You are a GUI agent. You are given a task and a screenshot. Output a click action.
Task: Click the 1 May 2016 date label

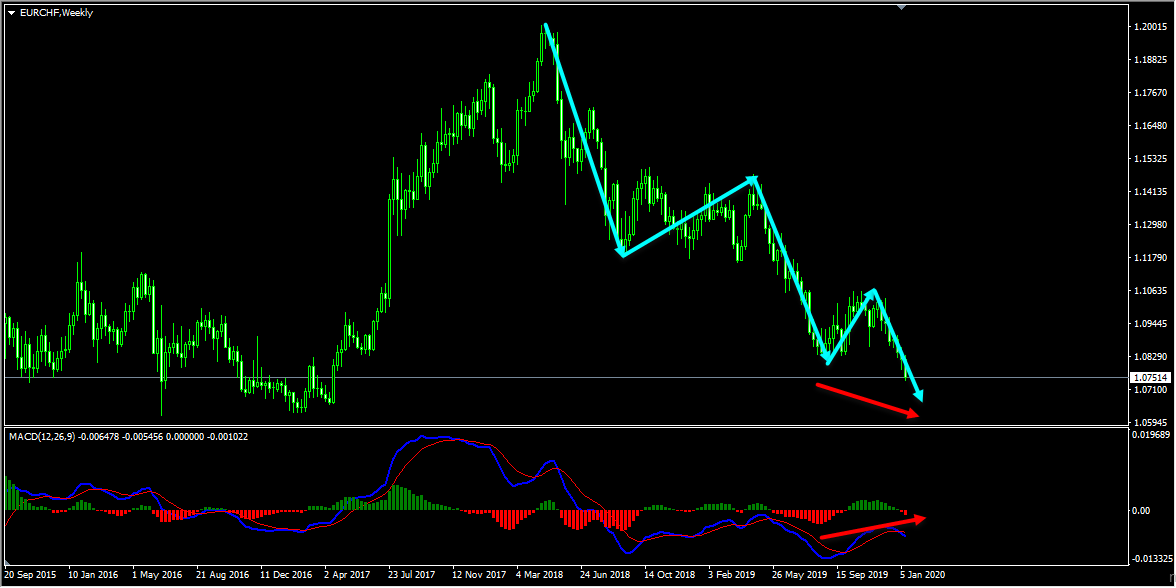[x=158, y=574]
